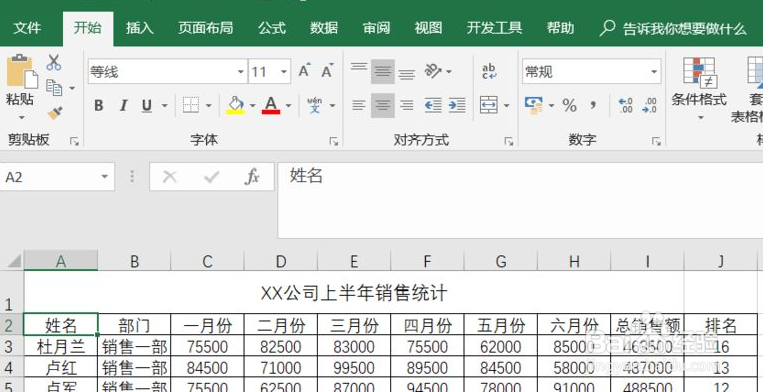This screenshot has width=763, height=392.
Task: Select column C header
Action: tap(208, 261)
